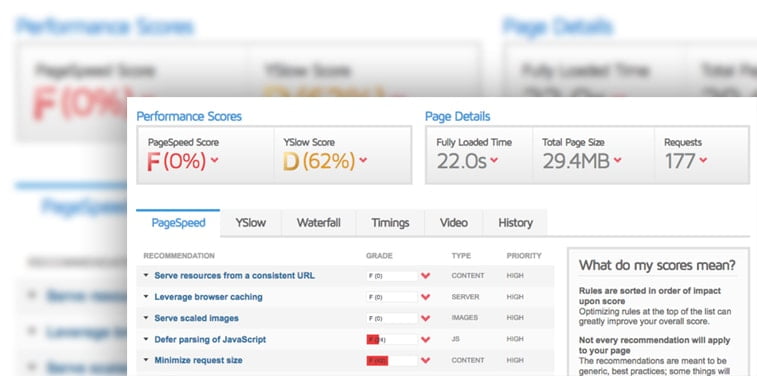The image size is (757, 376).
Task: Click red chevron in Defer parsing row
Action: tap(425, 340)
